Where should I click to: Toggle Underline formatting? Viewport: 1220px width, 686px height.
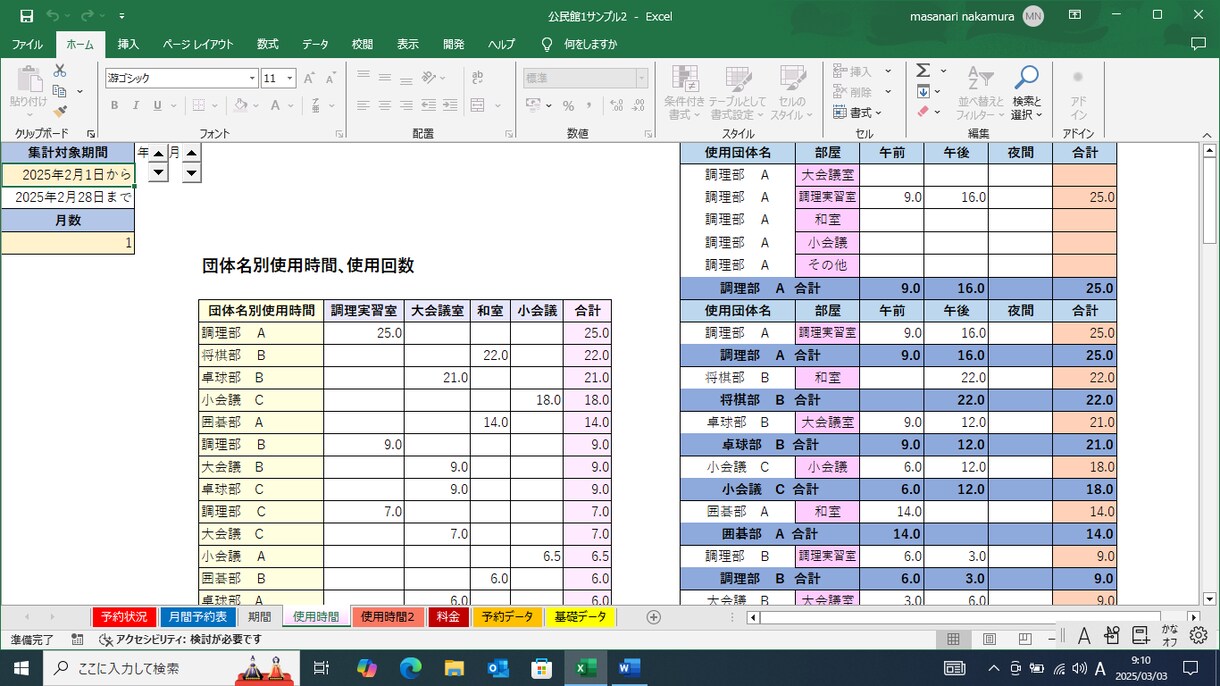(x=157, y=105)
